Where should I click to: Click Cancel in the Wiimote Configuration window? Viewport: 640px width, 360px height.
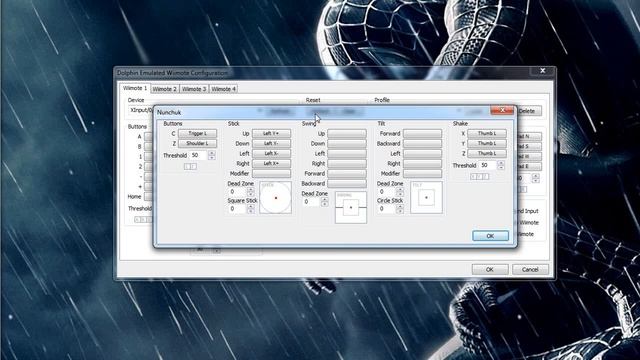click(530, 269)
